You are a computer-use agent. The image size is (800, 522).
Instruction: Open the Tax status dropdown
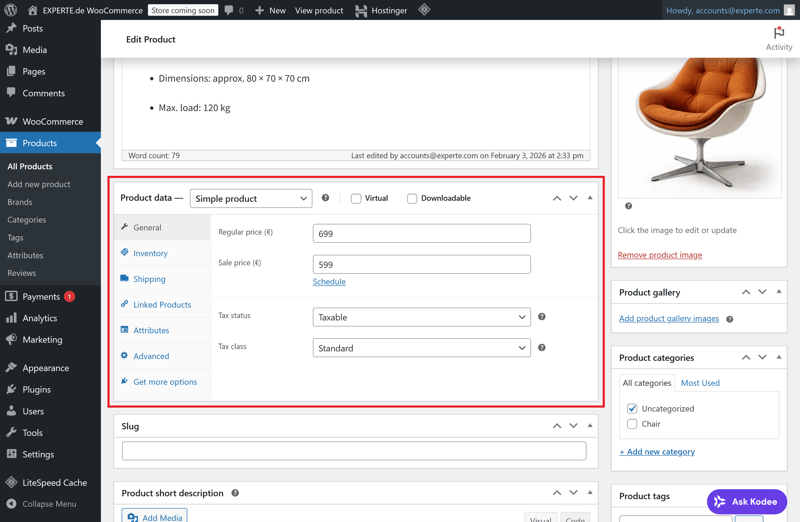(x=421, y=317)
